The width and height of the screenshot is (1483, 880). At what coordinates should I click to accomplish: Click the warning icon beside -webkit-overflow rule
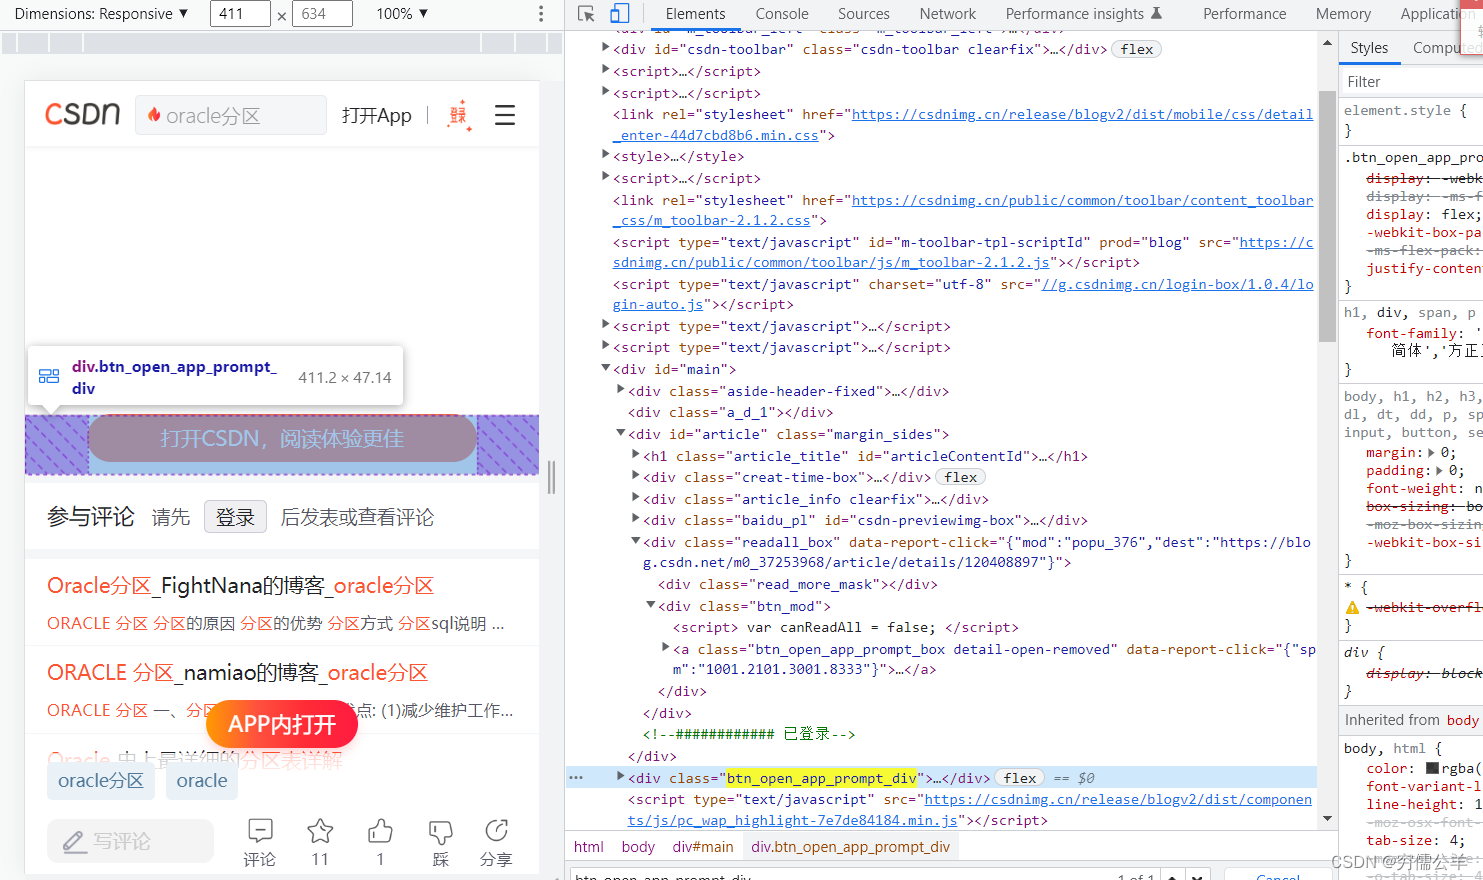pyautogui.click(x=1353, y=608)
